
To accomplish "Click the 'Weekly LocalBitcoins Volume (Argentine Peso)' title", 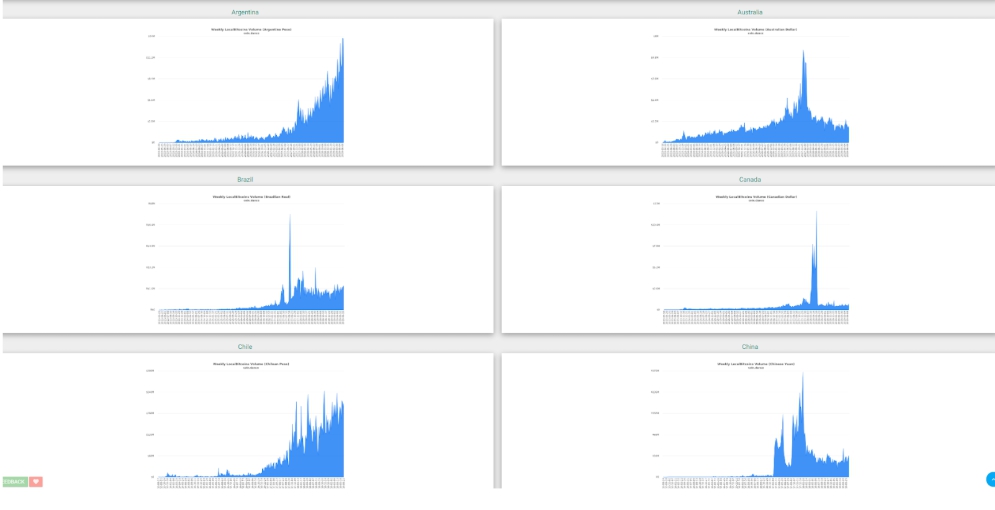I will coord(251,29).
